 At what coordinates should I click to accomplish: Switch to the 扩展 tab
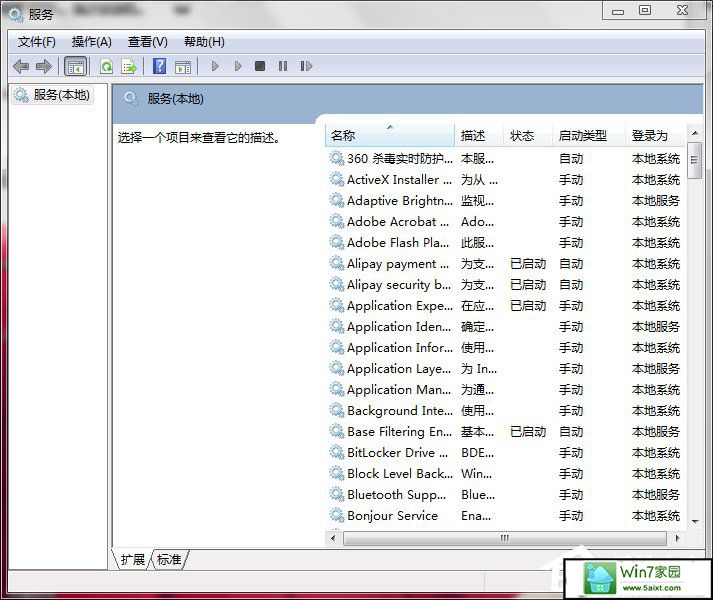[x=132, y=559]
